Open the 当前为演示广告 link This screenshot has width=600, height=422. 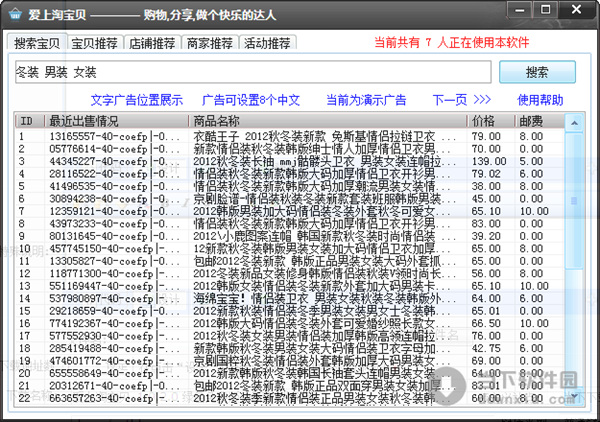pos(366,100)
